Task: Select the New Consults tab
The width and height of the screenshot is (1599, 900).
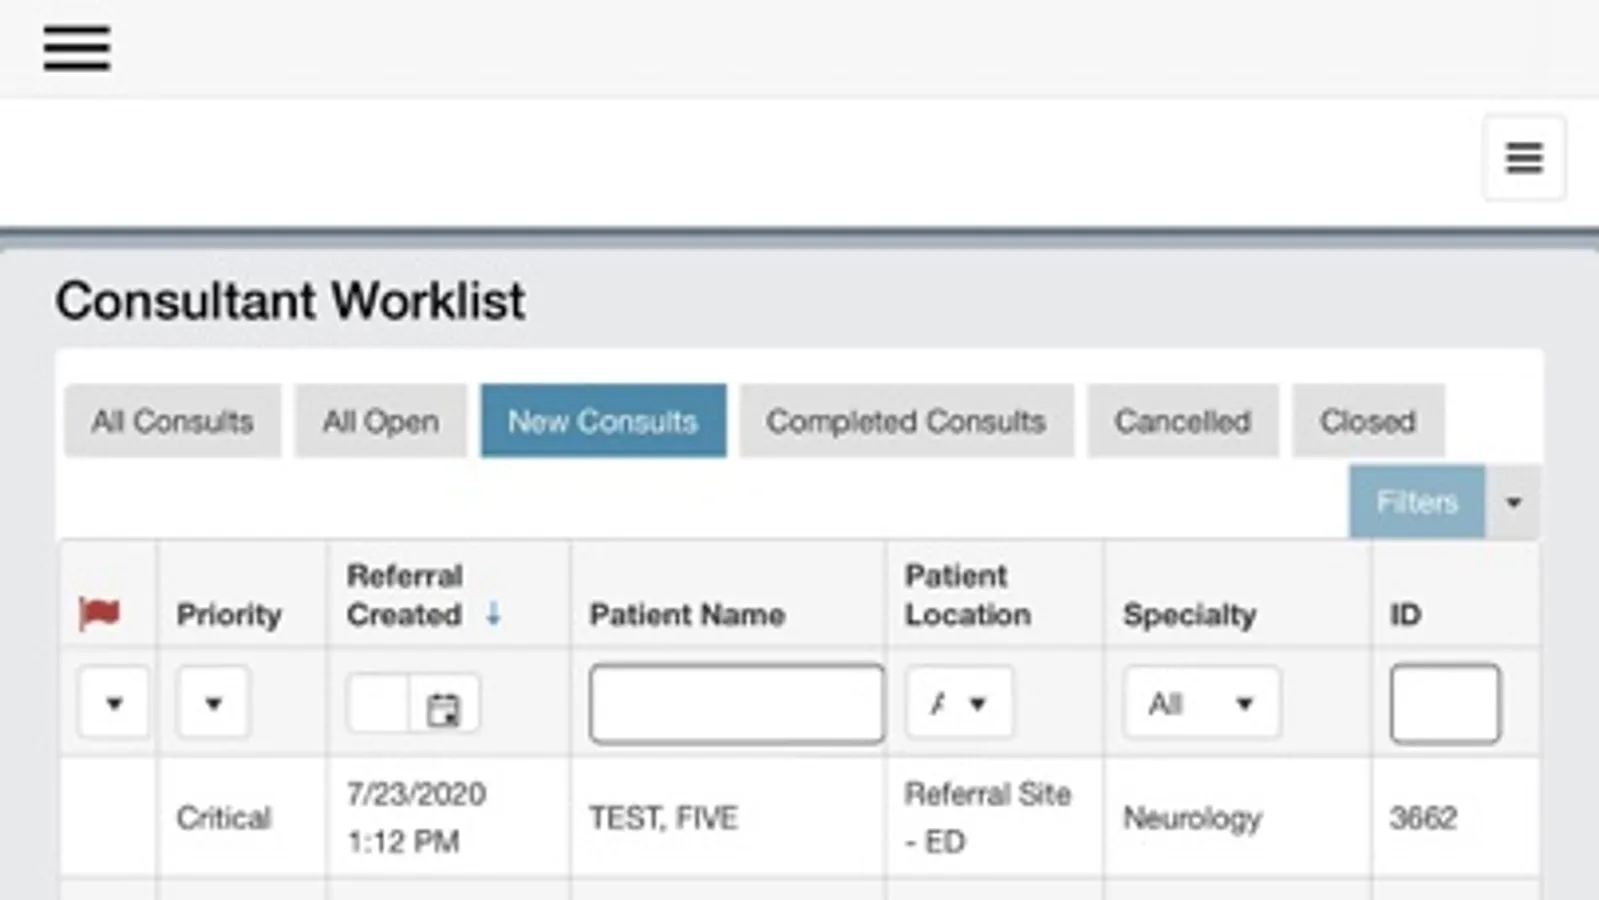Action: (603, 421)
